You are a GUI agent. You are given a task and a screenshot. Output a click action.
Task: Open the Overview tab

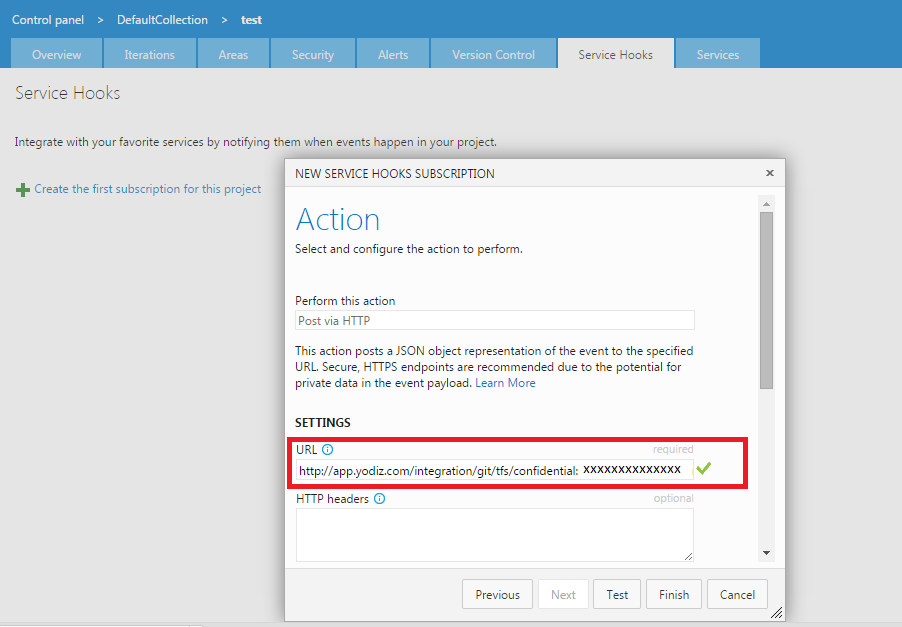tap(56, 55)
